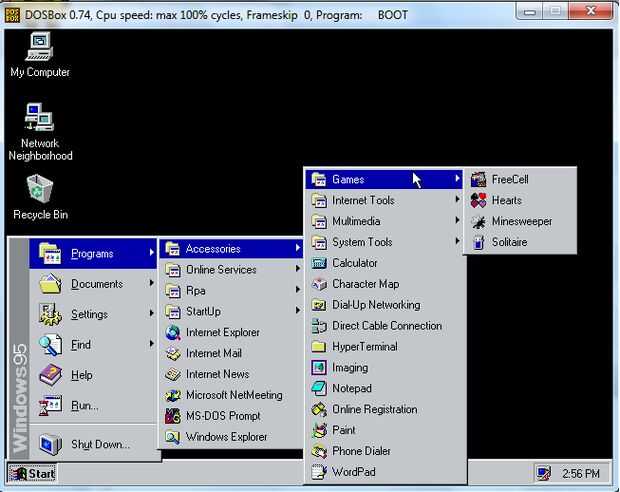The image size is (620, 492).
Task: Click the Windows Explorer icon
Action: tap(173, 437)
